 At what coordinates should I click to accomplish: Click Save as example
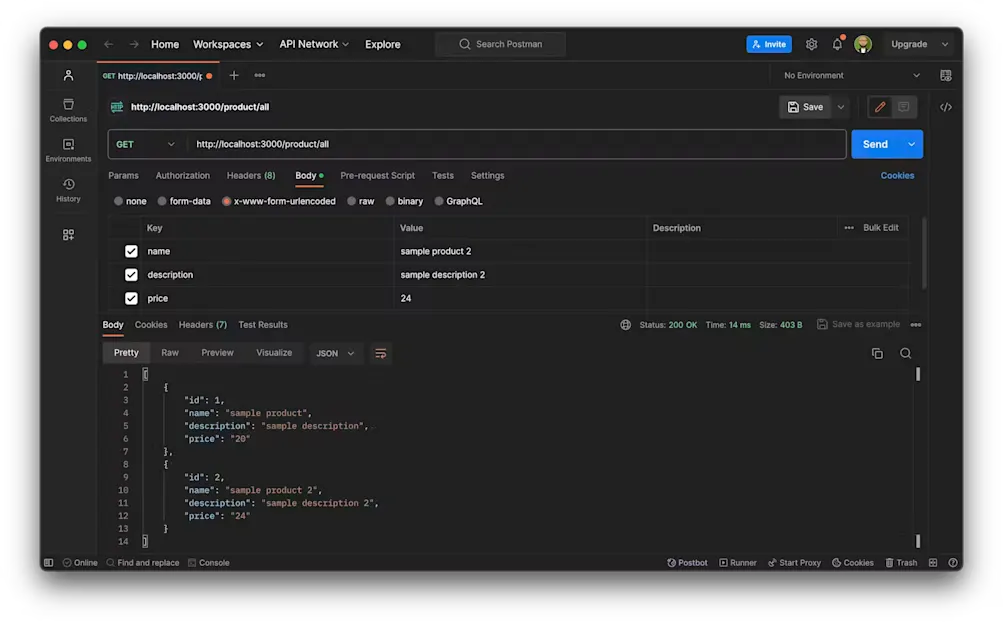(x=858, y=325)
